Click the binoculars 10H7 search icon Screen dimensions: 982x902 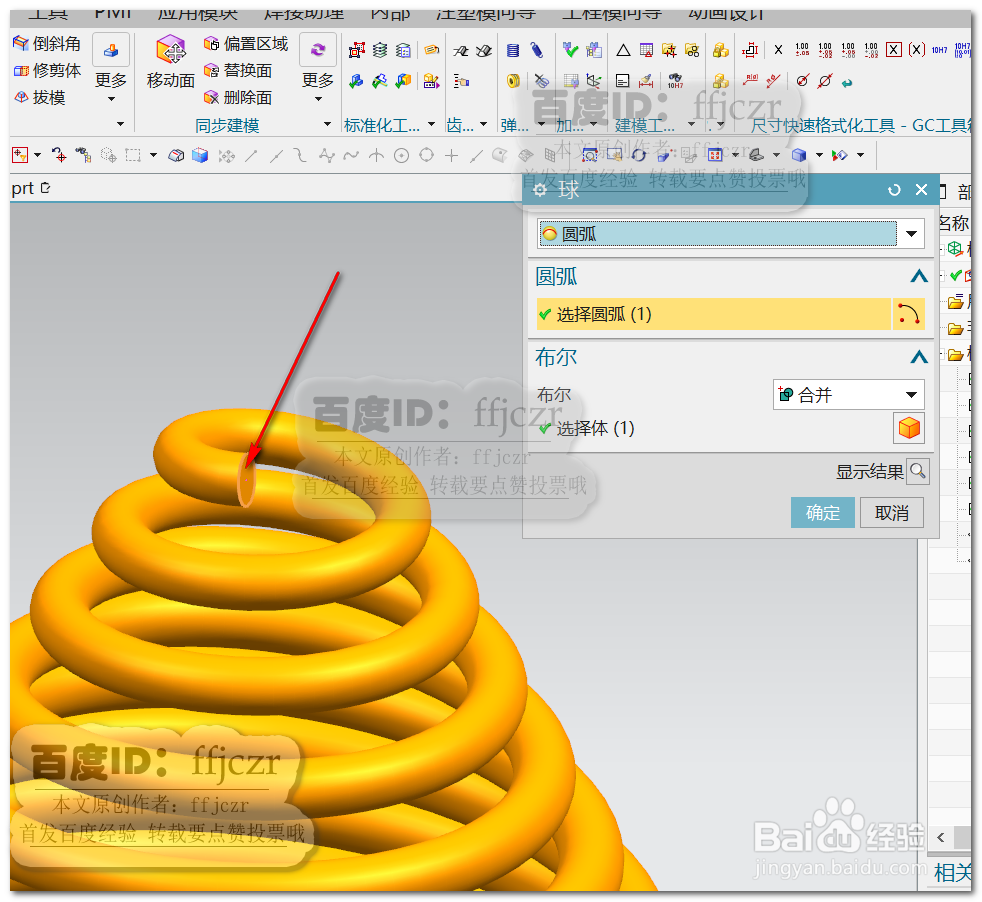[x=675, y=81]
